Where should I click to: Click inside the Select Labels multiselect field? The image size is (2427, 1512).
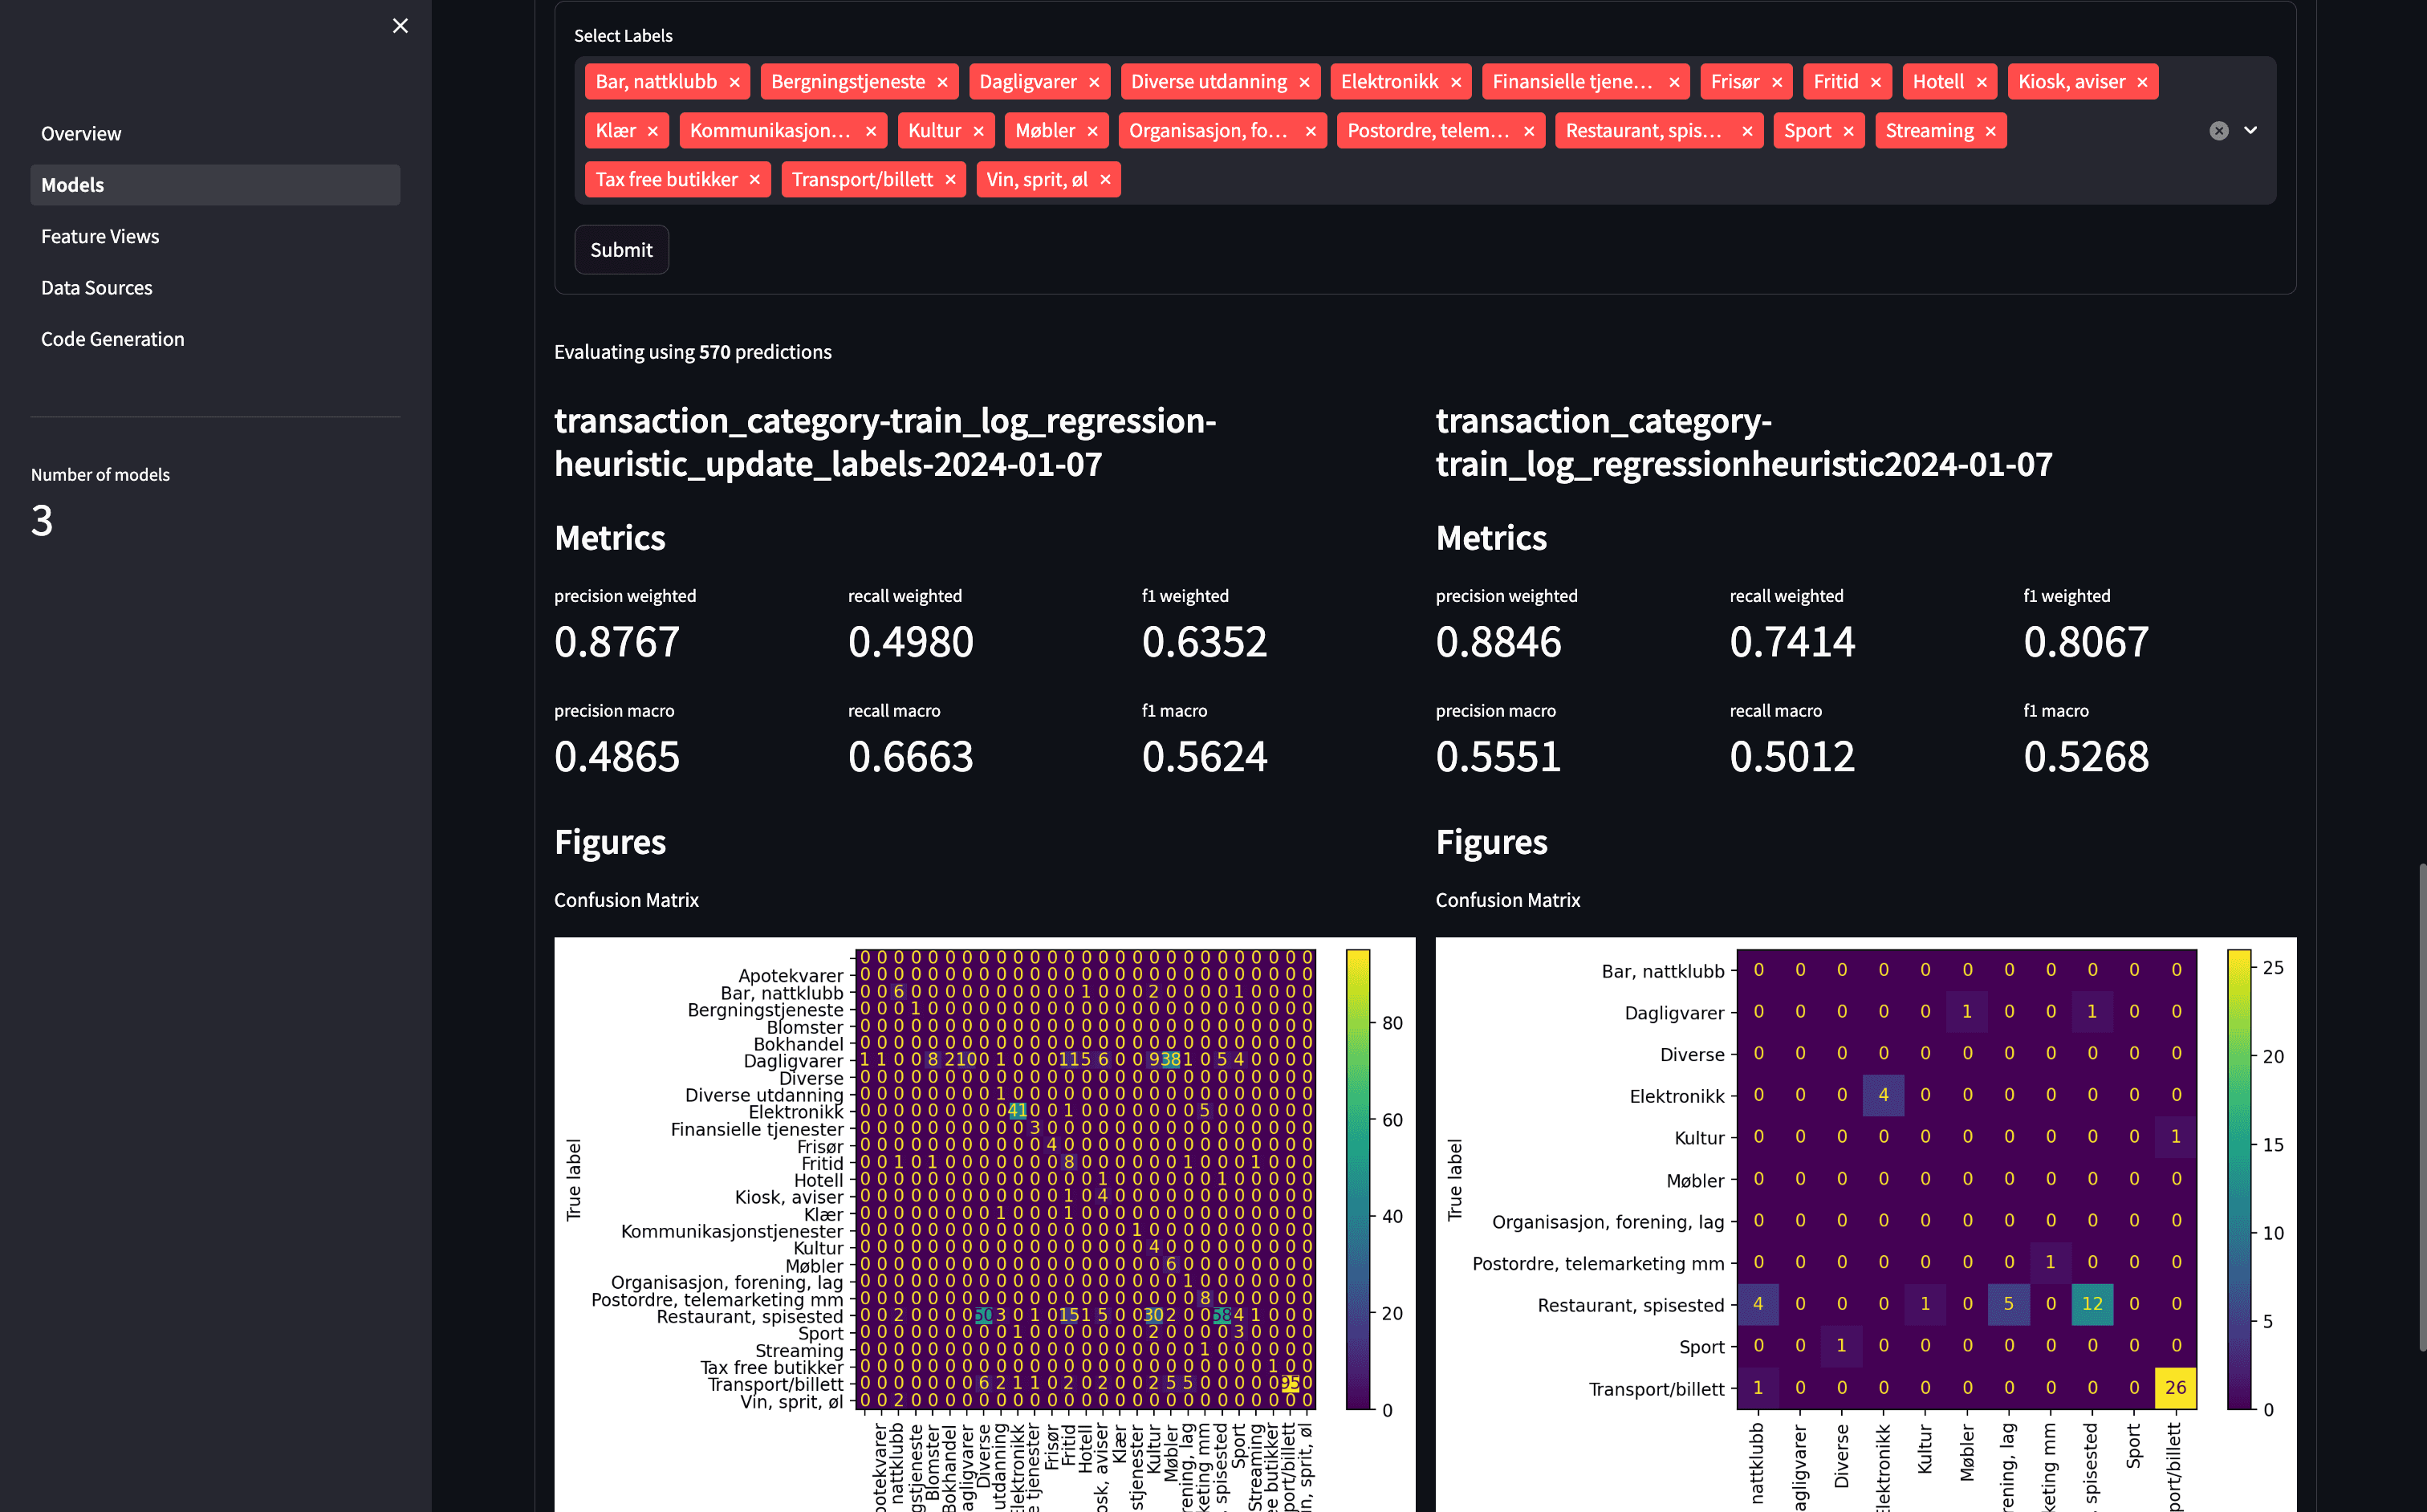[1425, 131]
